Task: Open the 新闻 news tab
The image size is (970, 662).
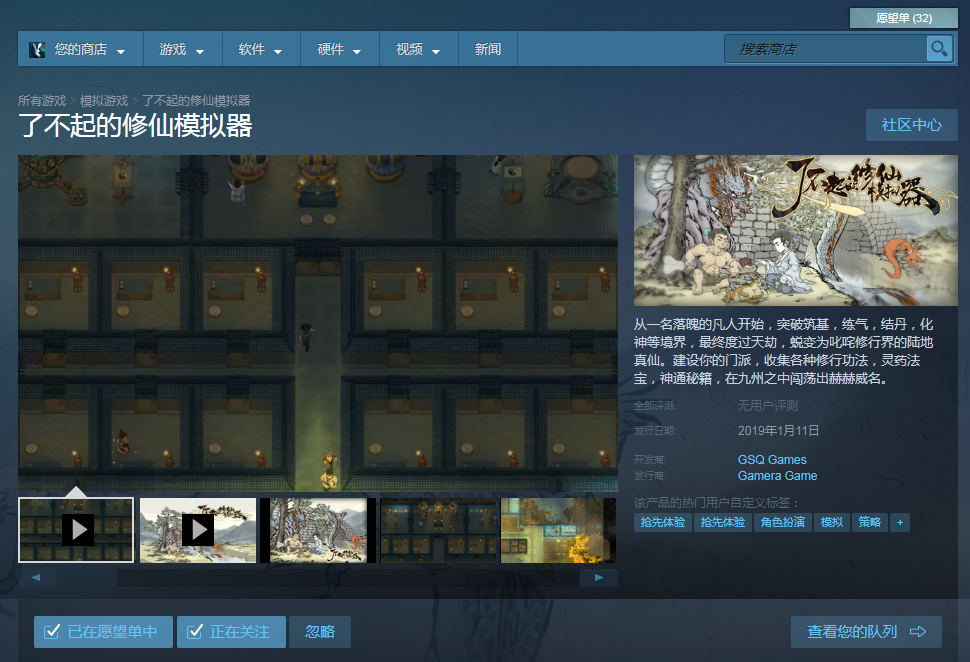Action: point(487,49)
